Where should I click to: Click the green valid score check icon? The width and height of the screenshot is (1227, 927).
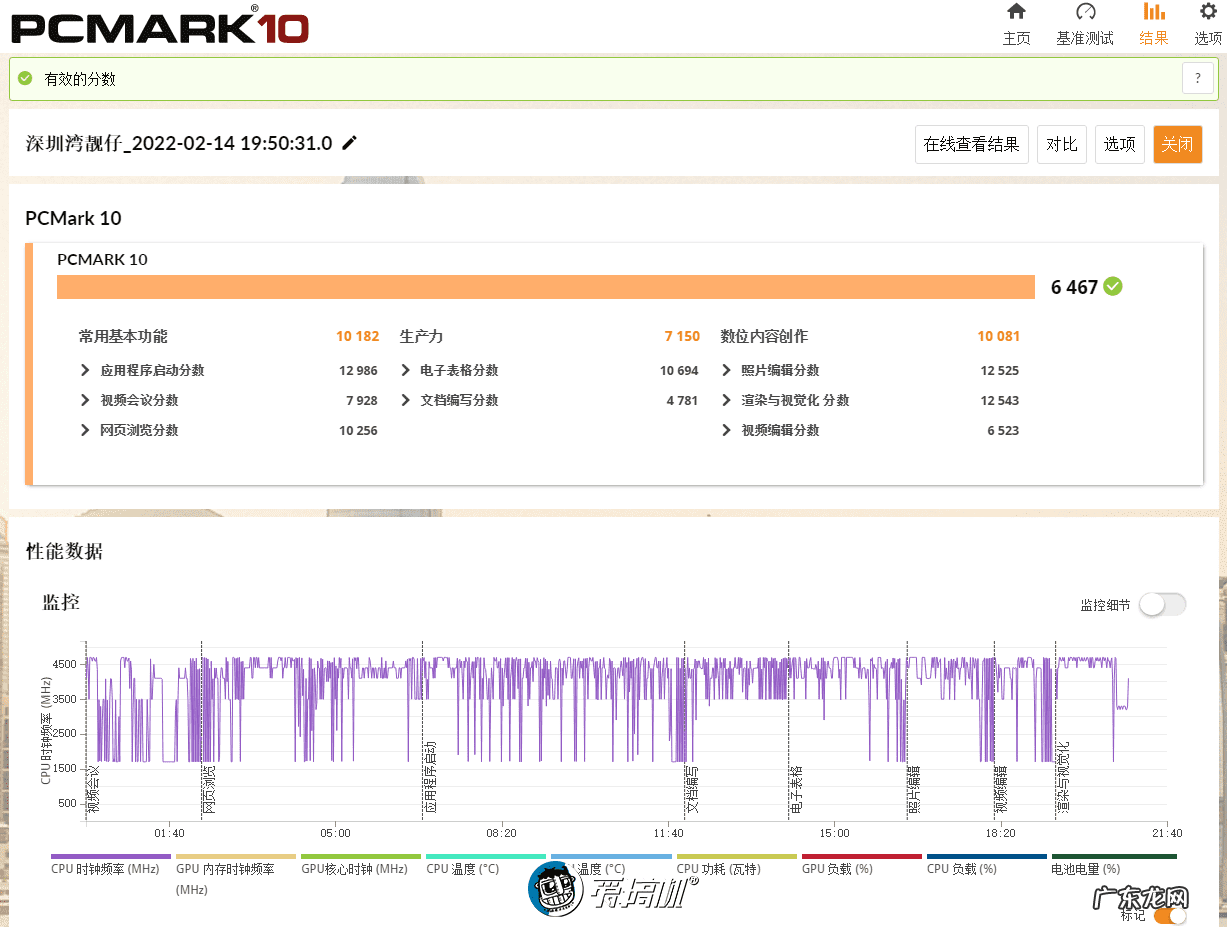[x=25, y=78]
